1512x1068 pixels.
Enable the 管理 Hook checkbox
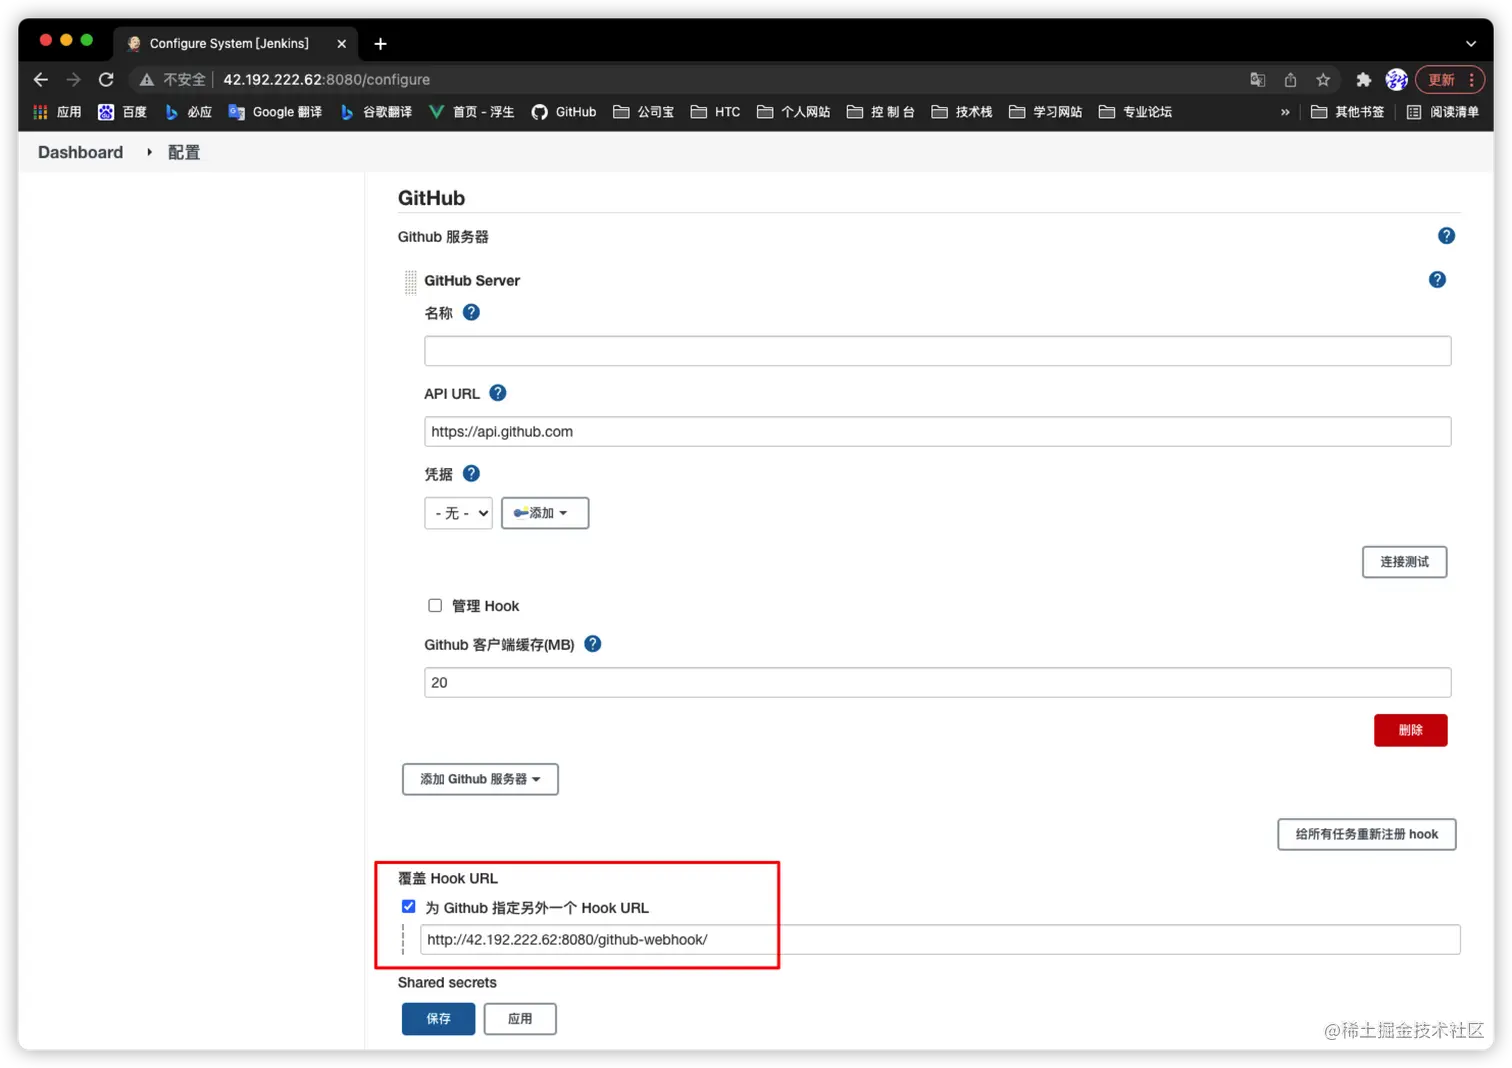coord(435,605)
